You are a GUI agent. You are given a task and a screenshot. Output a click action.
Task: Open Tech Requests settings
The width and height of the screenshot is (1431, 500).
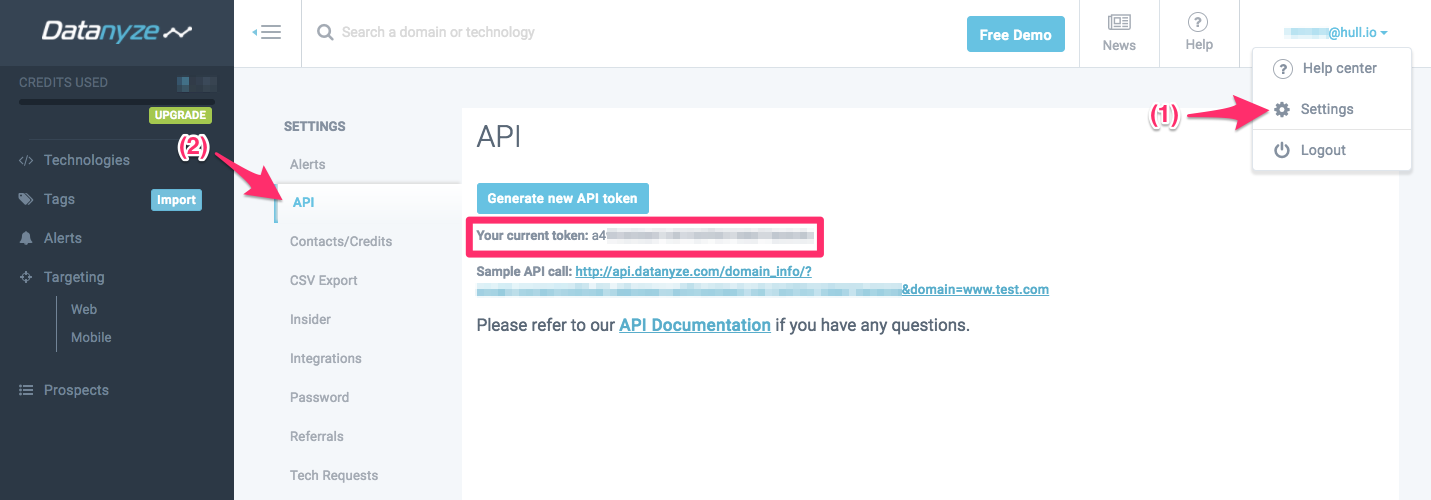[x=334, y=475]
